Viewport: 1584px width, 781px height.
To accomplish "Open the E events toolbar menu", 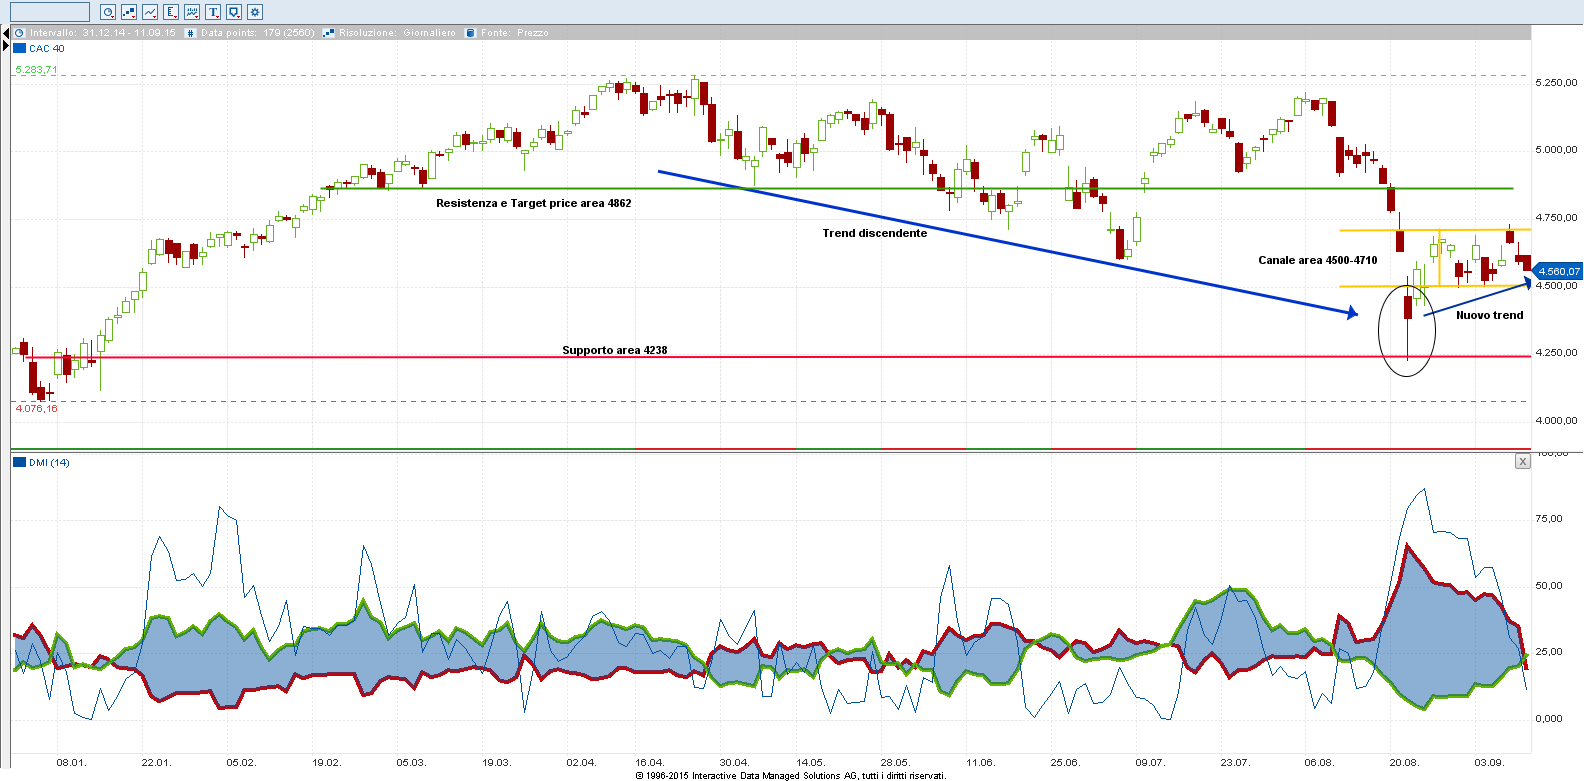I will click(171, 12).
